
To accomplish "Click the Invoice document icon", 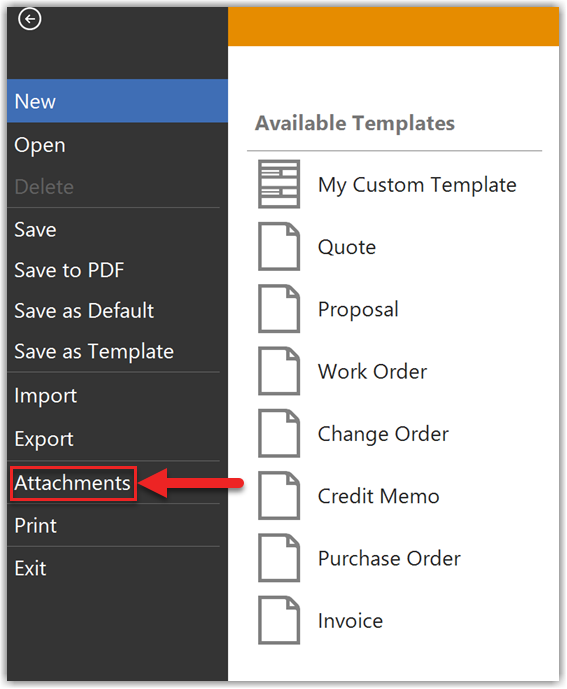I will tap(279, 620).
